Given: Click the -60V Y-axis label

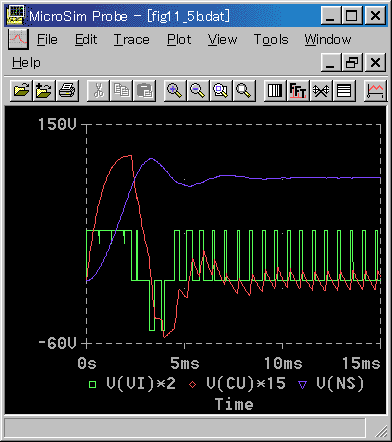Looking at the screenshot, I should 57,343.
